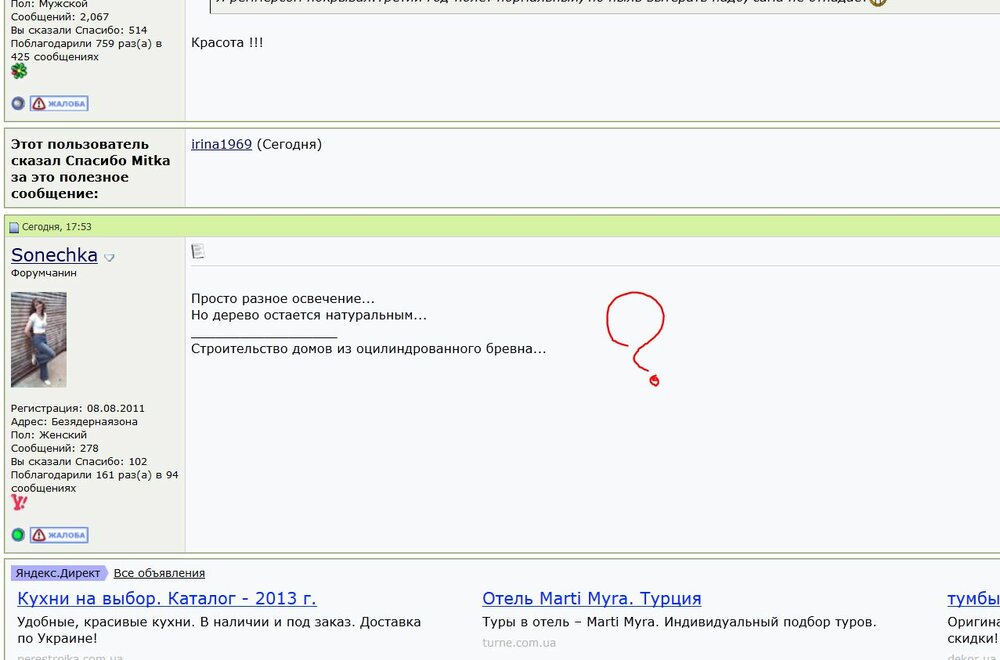
Task: Open Sonechka's avatar photo
Action: click(x=38, y=339)
